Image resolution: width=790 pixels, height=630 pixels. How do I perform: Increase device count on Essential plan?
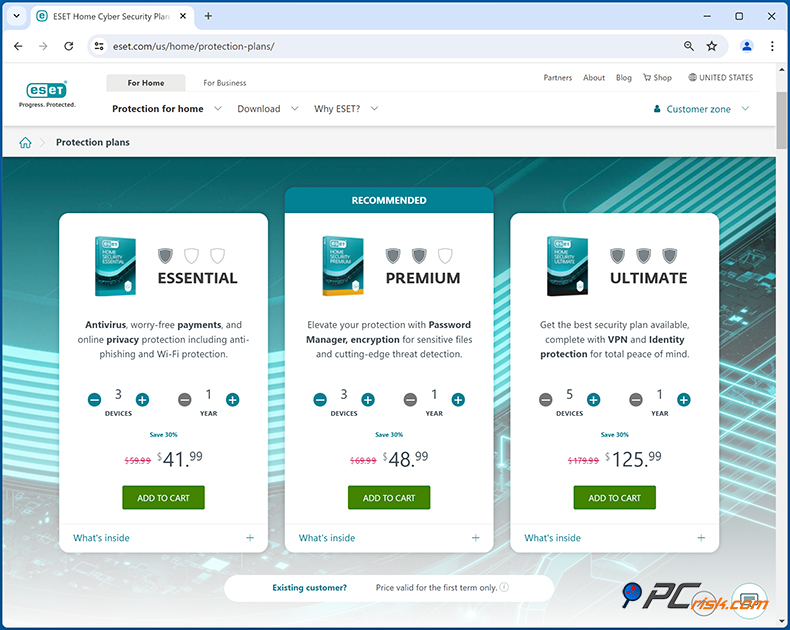click(143, 400)
